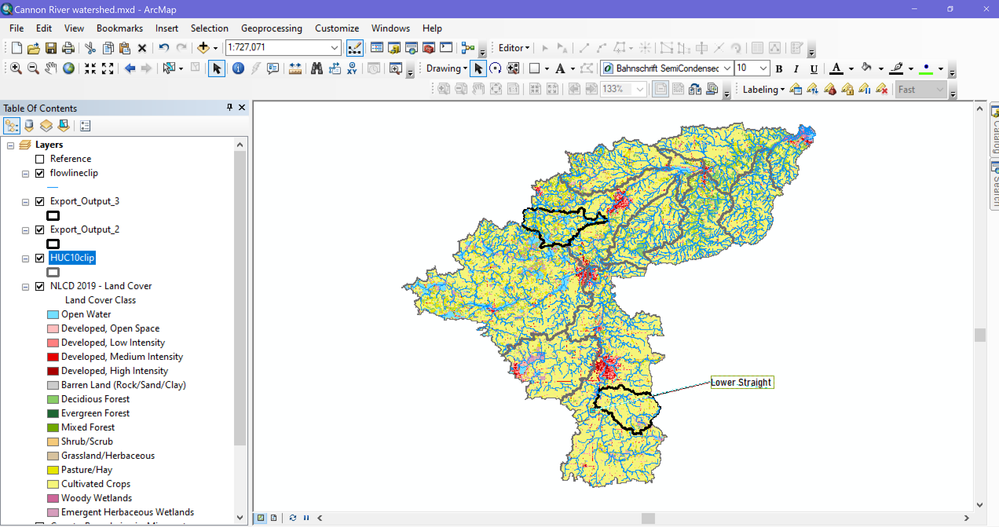The image size is (999, 527).
Task: Click the Go Back to Previous Extent arrow
Action: [x=130, y=69]
